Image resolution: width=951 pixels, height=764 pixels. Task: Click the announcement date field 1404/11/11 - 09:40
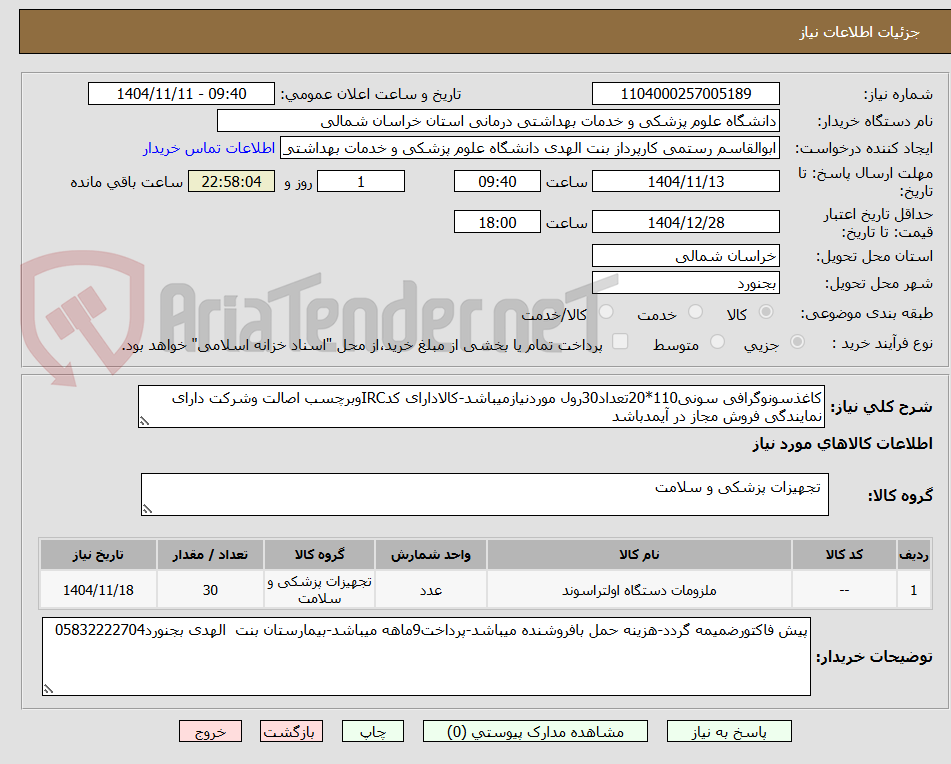tap(181, 94)
